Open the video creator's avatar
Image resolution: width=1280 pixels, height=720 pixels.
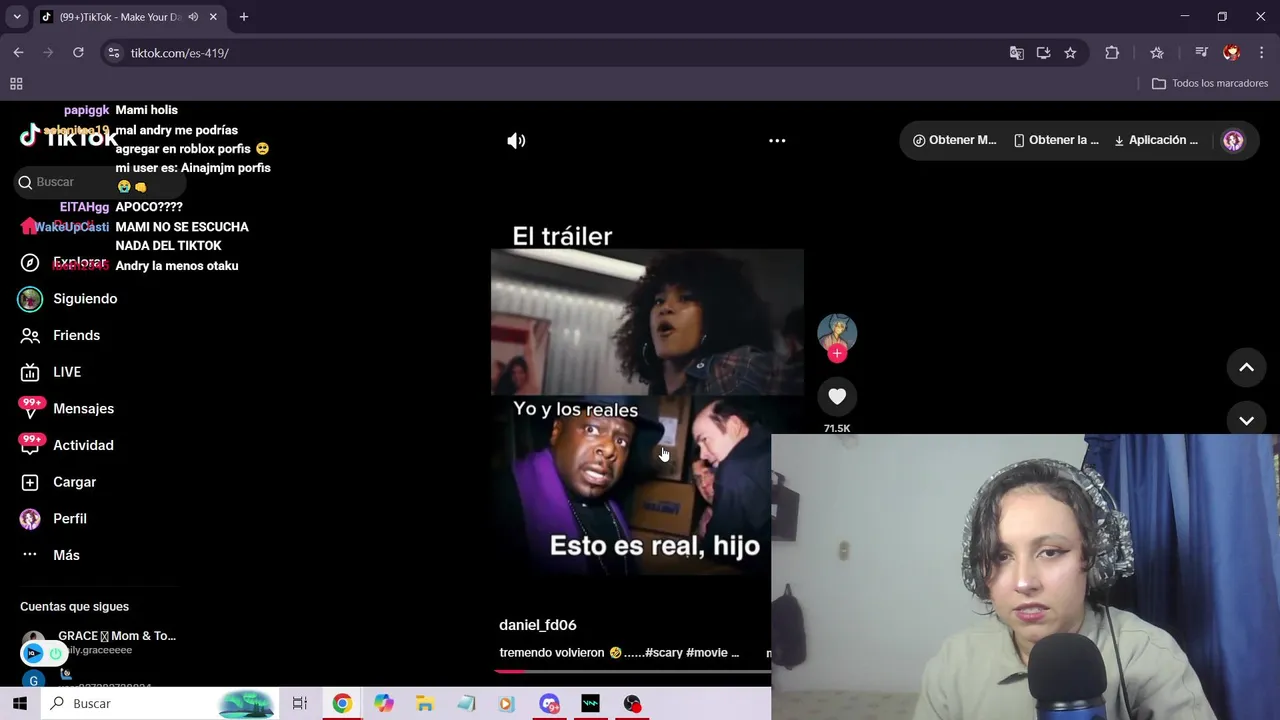pyautogui.click(x=837, y=333)
